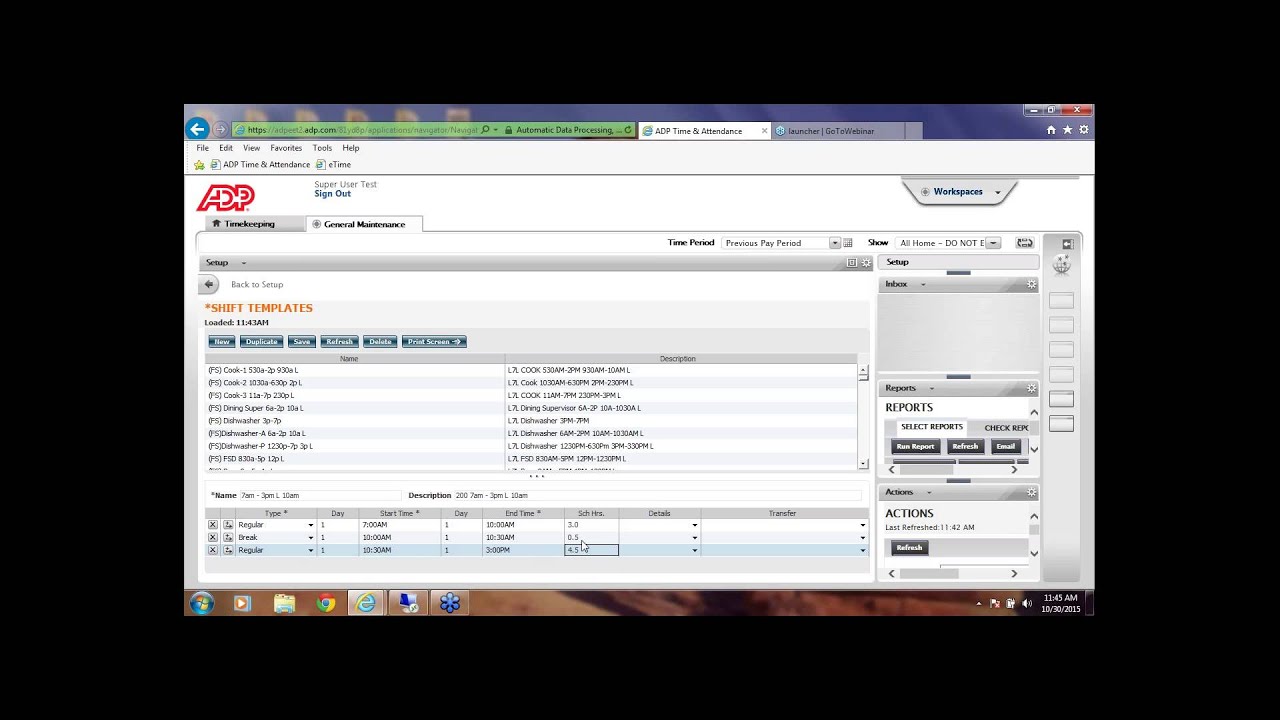The image size is (1280, 720).
Task: Open the Inbox panel gear icon
Action: pos(1031,285)
